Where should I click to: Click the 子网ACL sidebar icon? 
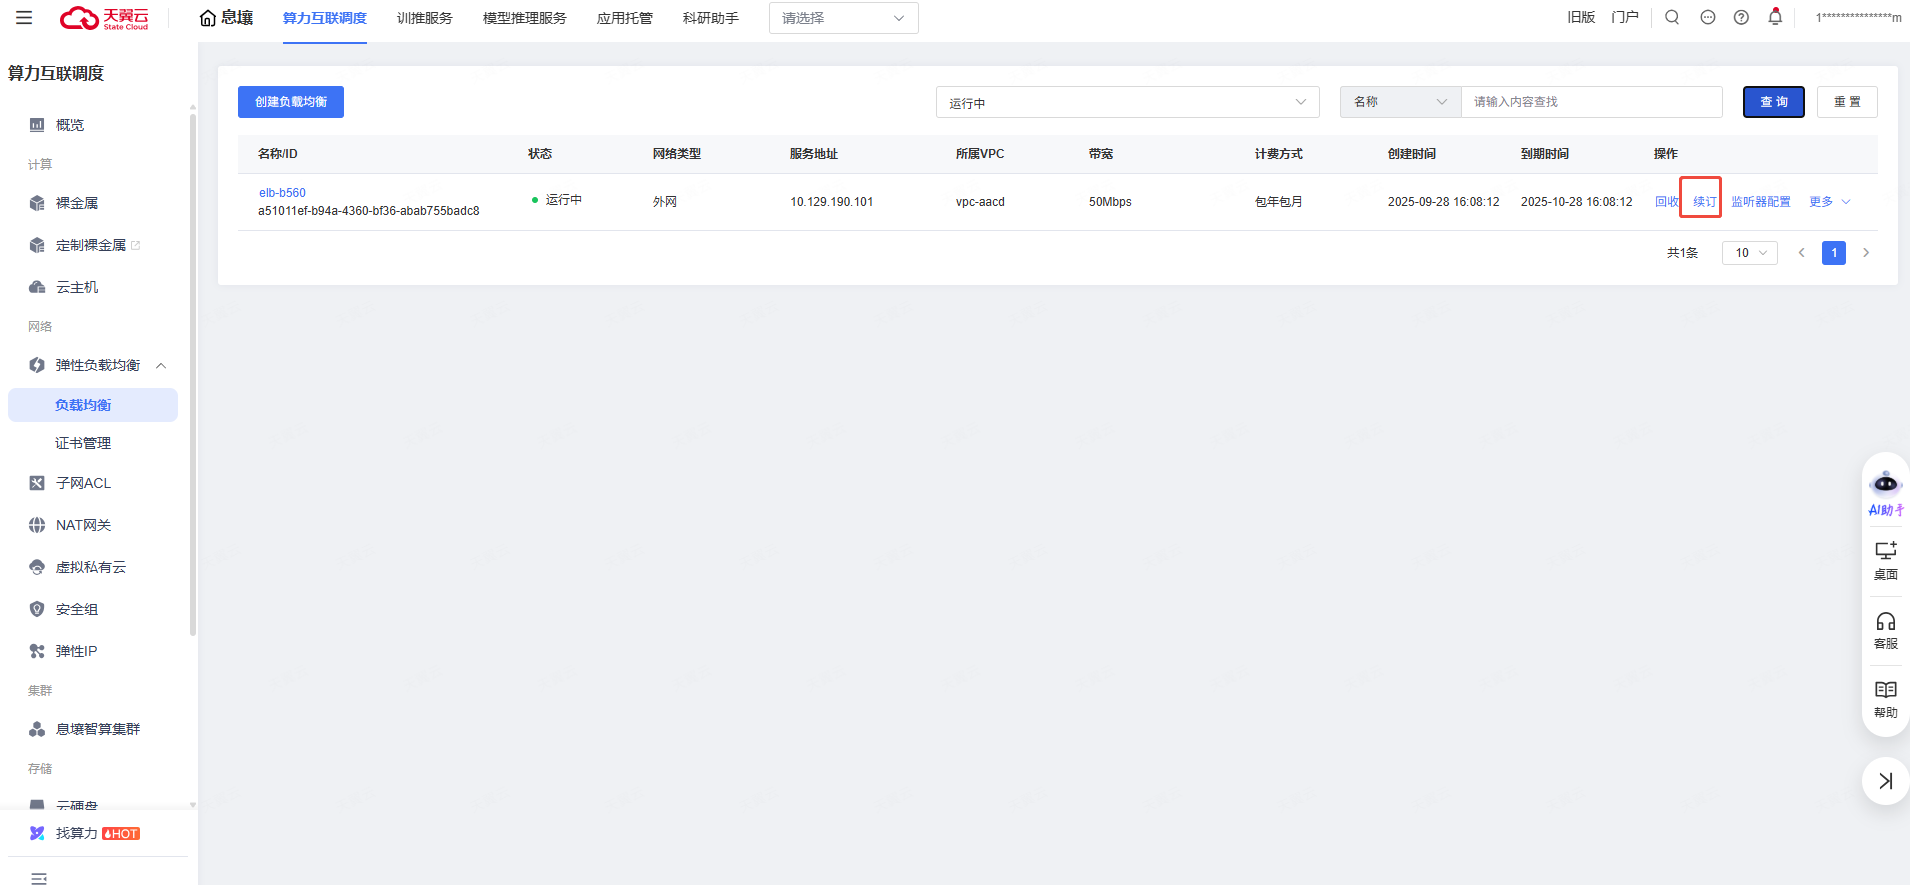click(x=37, y=483)
